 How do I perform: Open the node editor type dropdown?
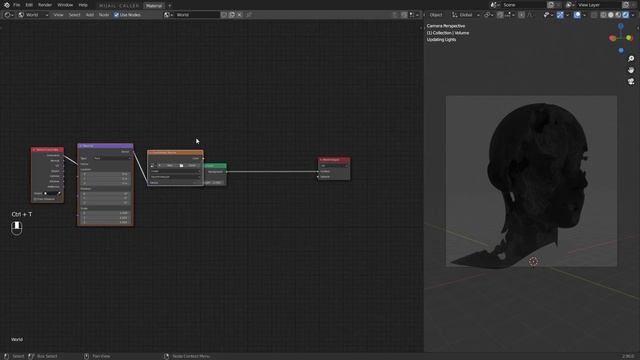tap(8, 15)
